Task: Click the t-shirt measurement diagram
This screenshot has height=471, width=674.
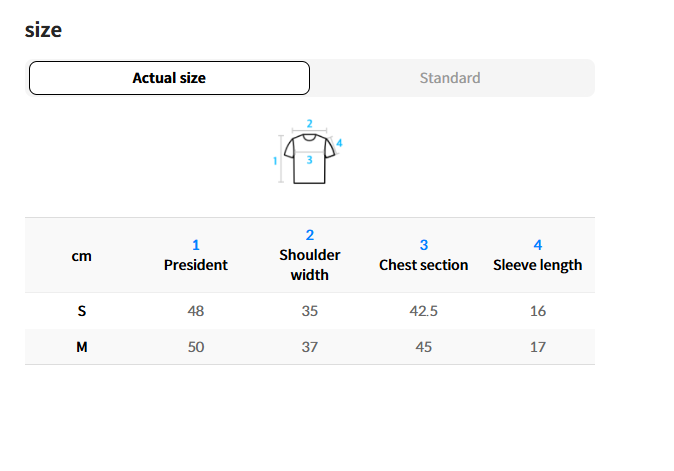Action: (x=308, y=153)
